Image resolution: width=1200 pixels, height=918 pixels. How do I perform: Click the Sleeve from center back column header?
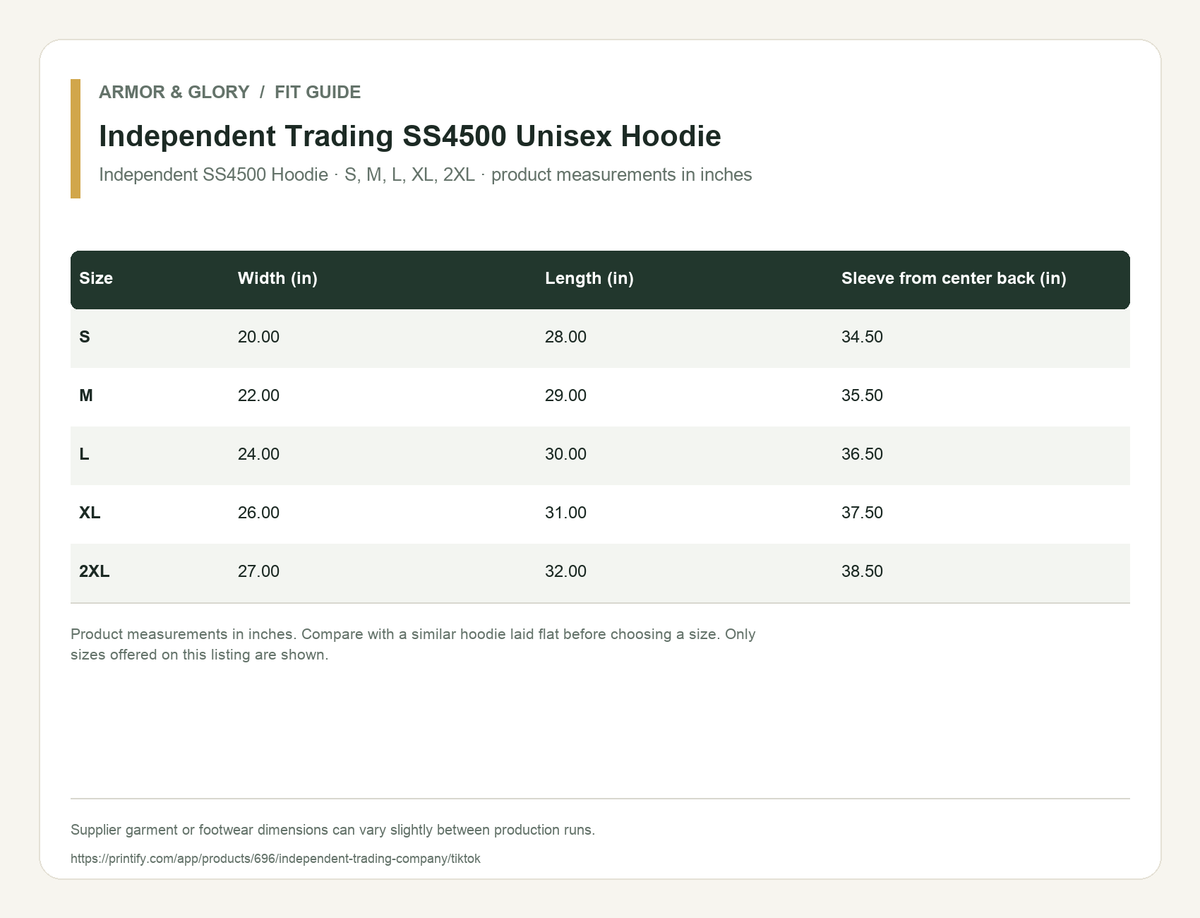[x=954, y=279]
